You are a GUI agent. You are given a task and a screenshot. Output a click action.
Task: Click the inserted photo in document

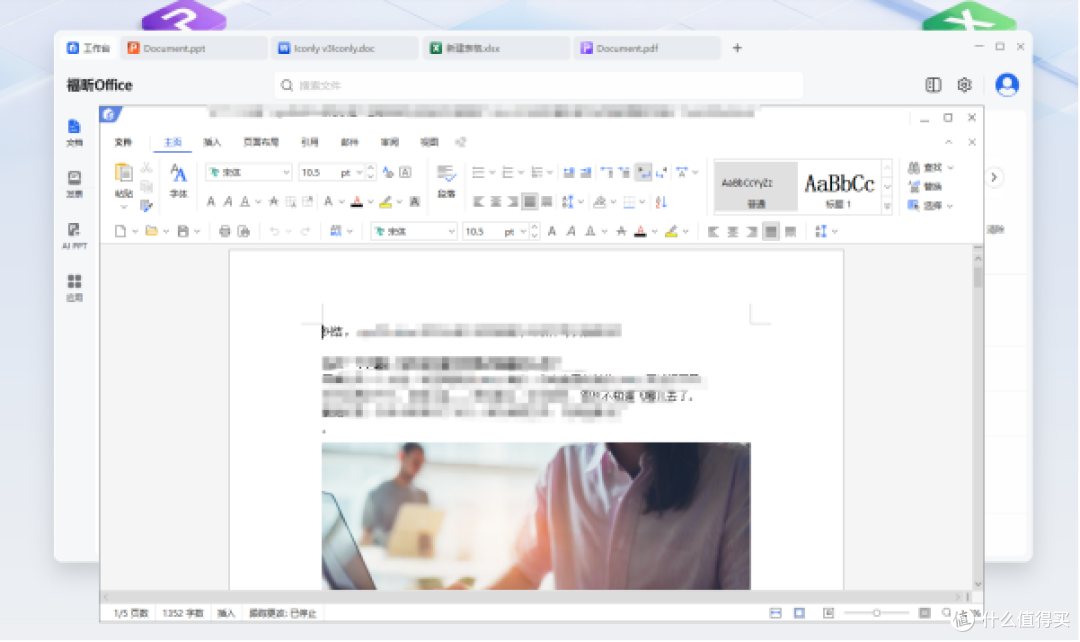(x=536, y=516)
